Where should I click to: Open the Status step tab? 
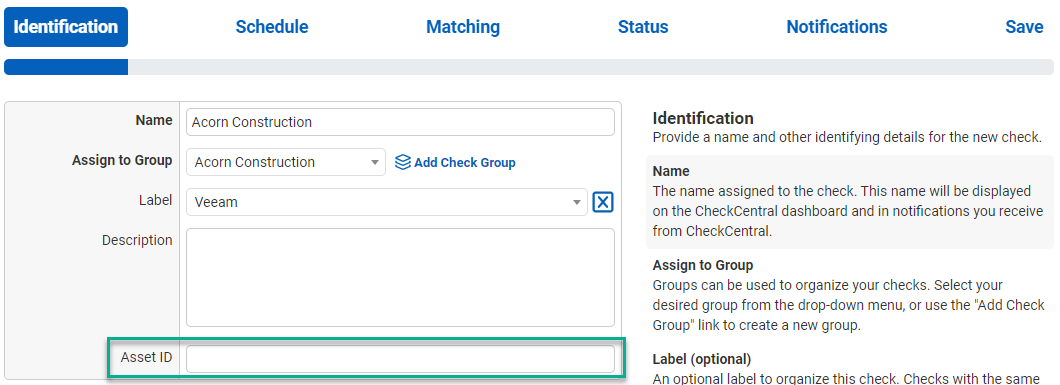[x=643, y=27]
